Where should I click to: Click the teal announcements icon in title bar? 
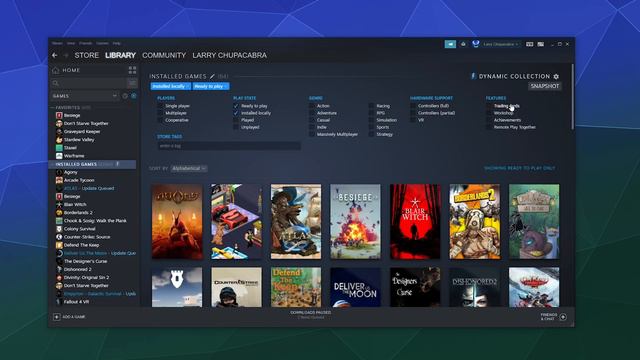(450, 44)
